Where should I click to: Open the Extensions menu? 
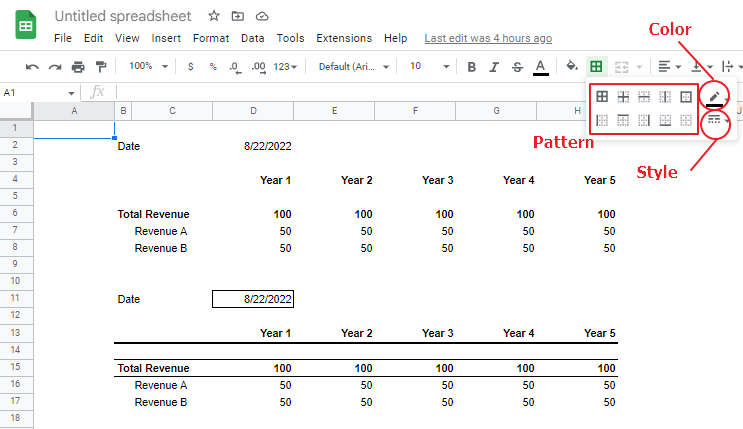coord(344,38)
